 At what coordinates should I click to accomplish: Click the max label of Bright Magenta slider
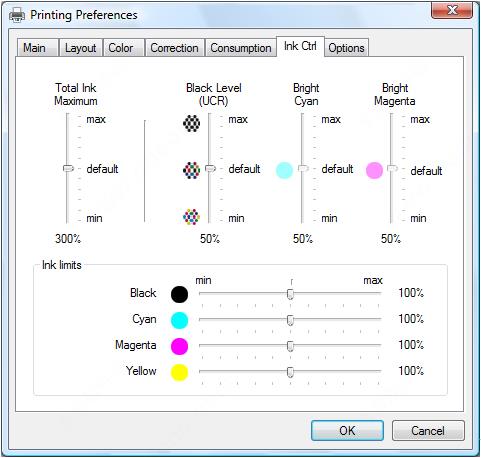(x=420, y=119)
